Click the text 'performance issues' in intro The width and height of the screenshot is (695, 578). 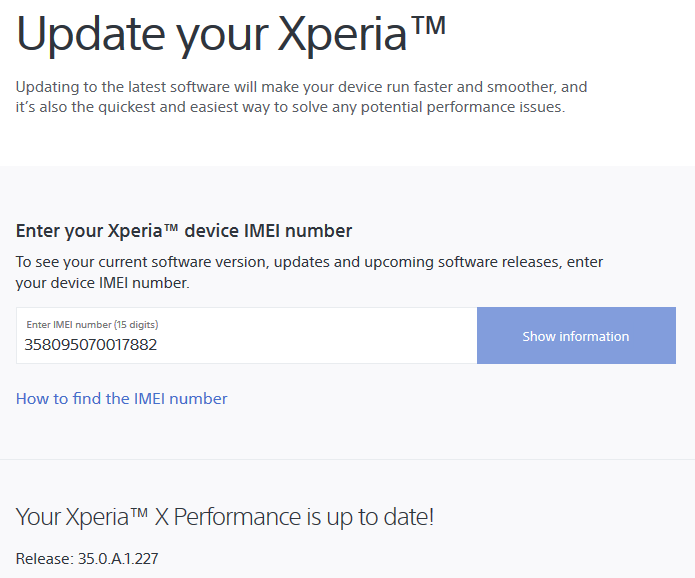pyautogui.click(x=496, y=107)
